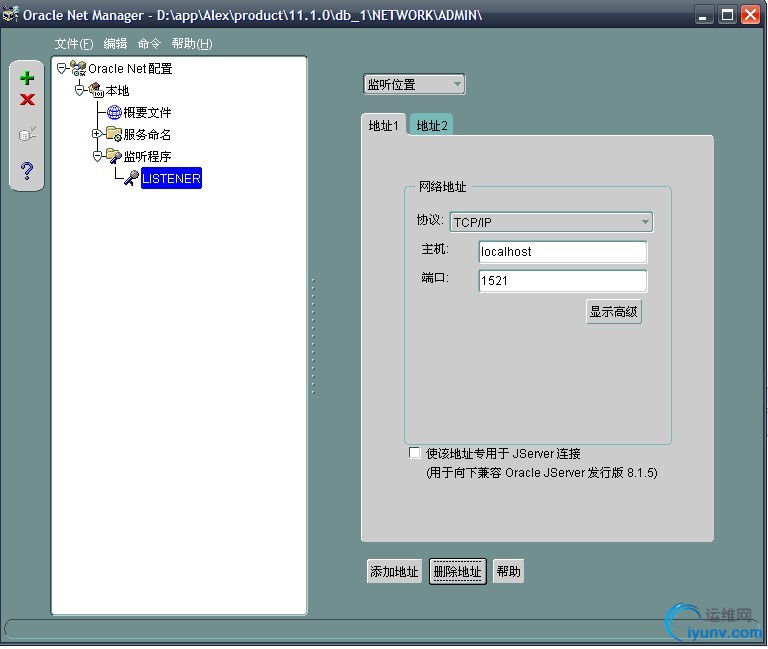This screenshot has width=768, height=649.
Task: Click the 删除地址 button
Action: tap(457, 571)
